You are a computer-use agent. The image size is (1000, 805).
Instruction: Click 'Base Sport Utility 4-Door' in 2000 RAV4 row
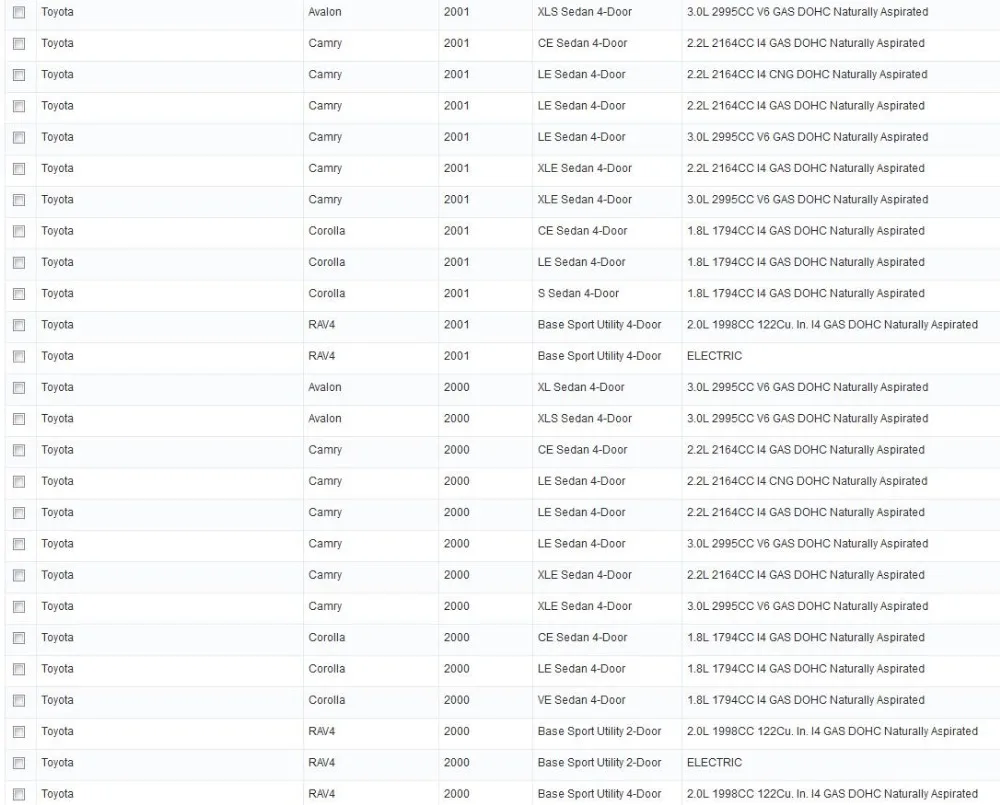click(x=599, y=794)
